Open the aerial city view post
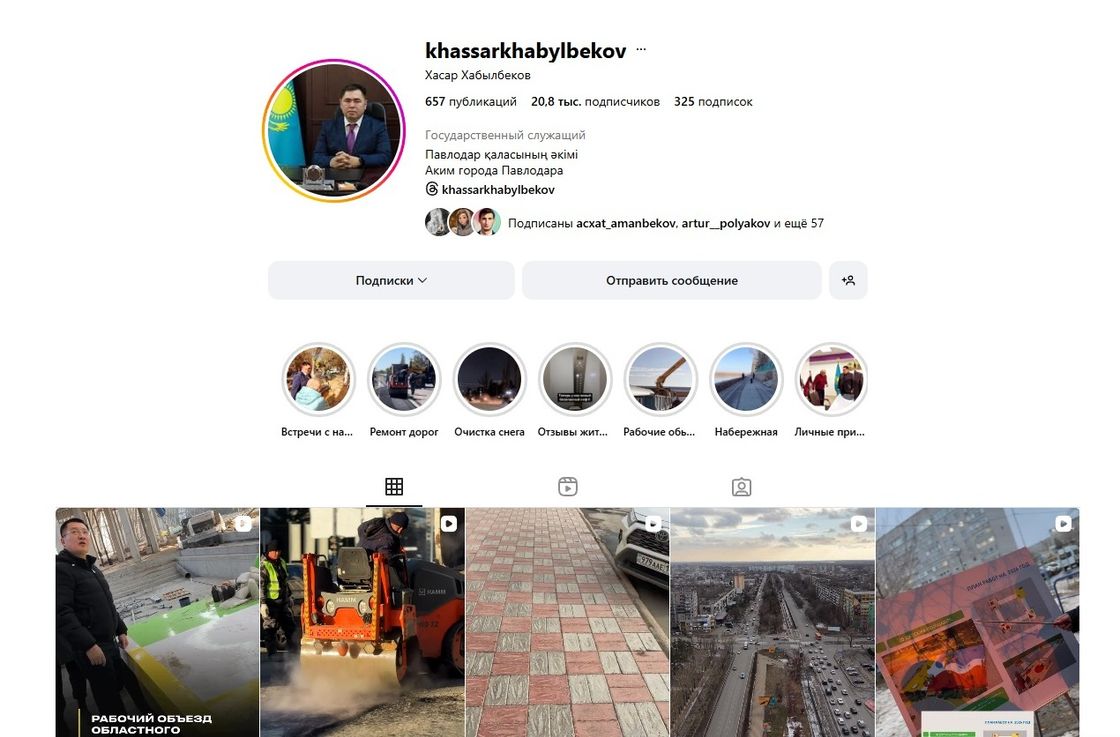The width and height of the screenshot is (1120, 737). (772, 622)
